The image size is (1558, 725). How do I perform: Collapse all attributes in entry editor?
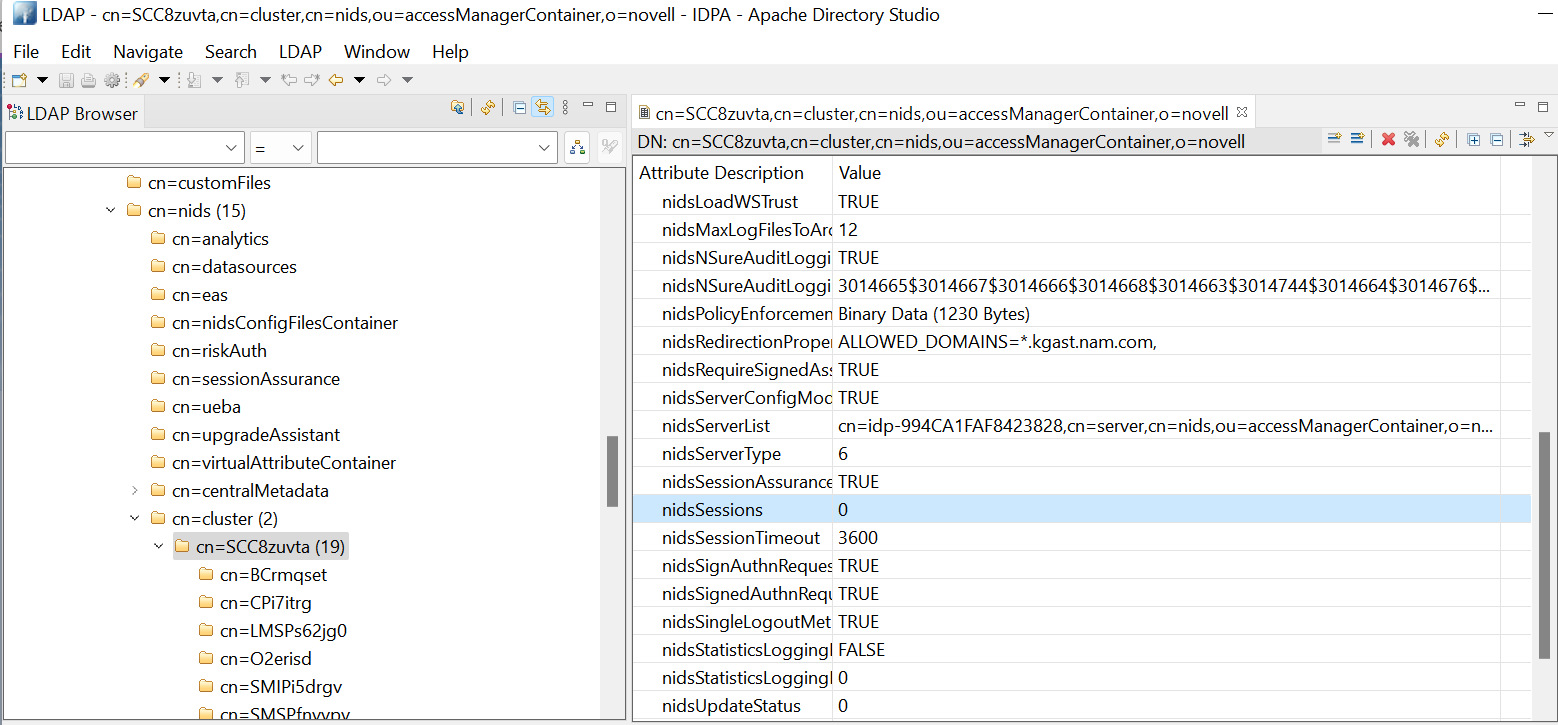click(x=1496, y=140)
